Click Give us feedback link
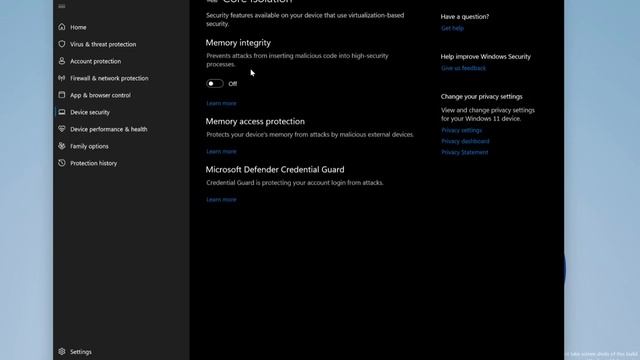Screen dimensions: 640x360 coord(463,68)
